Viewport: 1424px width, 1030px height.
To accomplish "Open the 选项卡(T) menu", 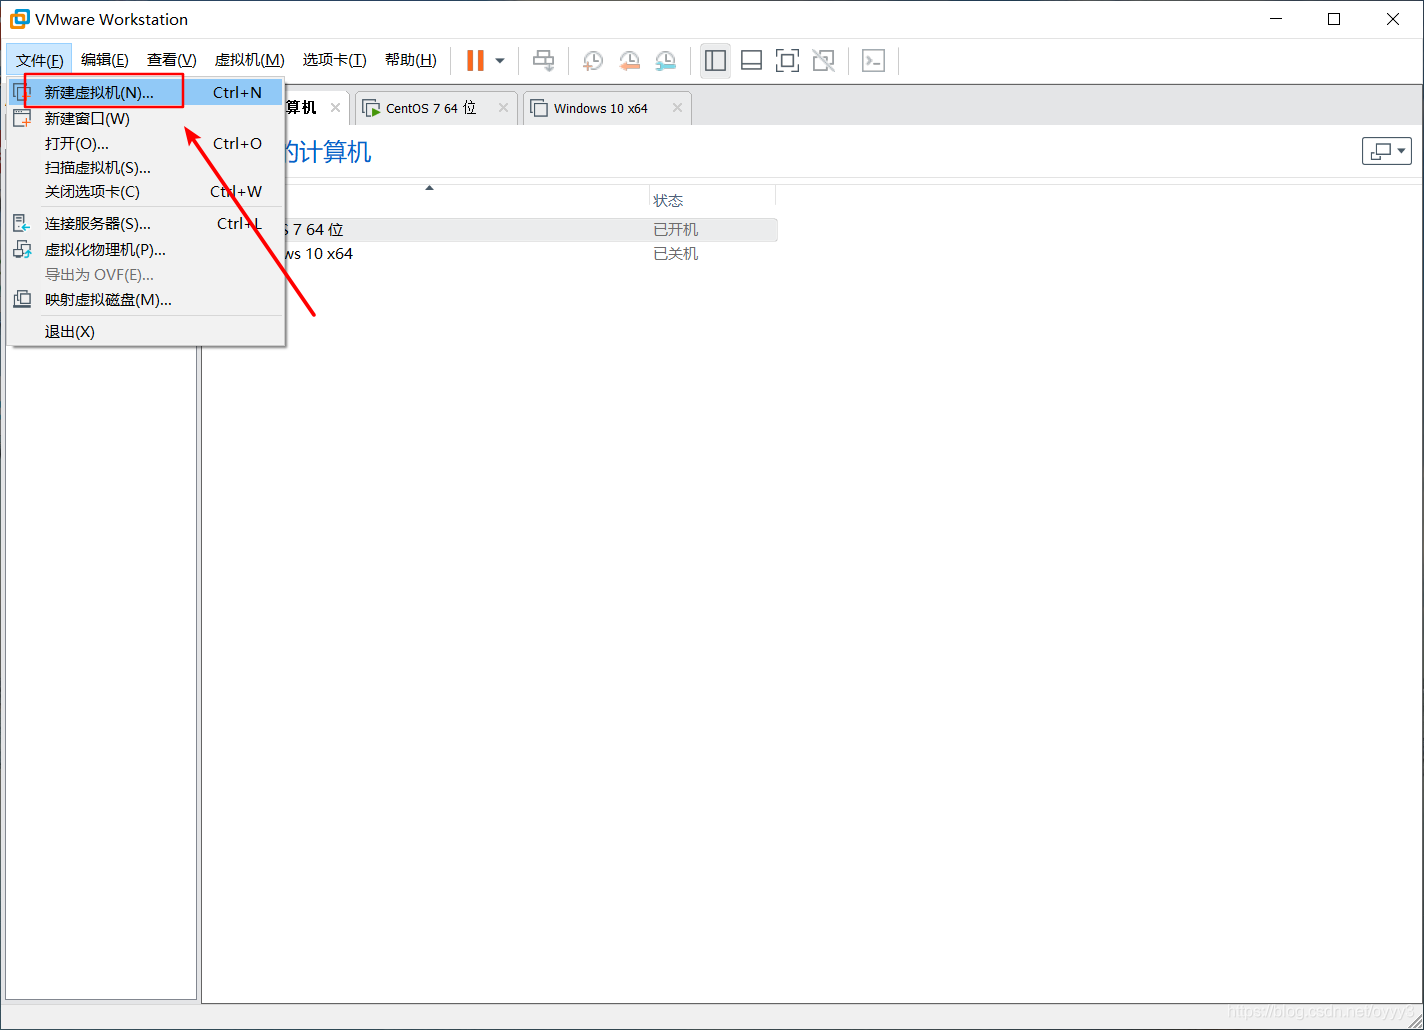I will [335, 60].
